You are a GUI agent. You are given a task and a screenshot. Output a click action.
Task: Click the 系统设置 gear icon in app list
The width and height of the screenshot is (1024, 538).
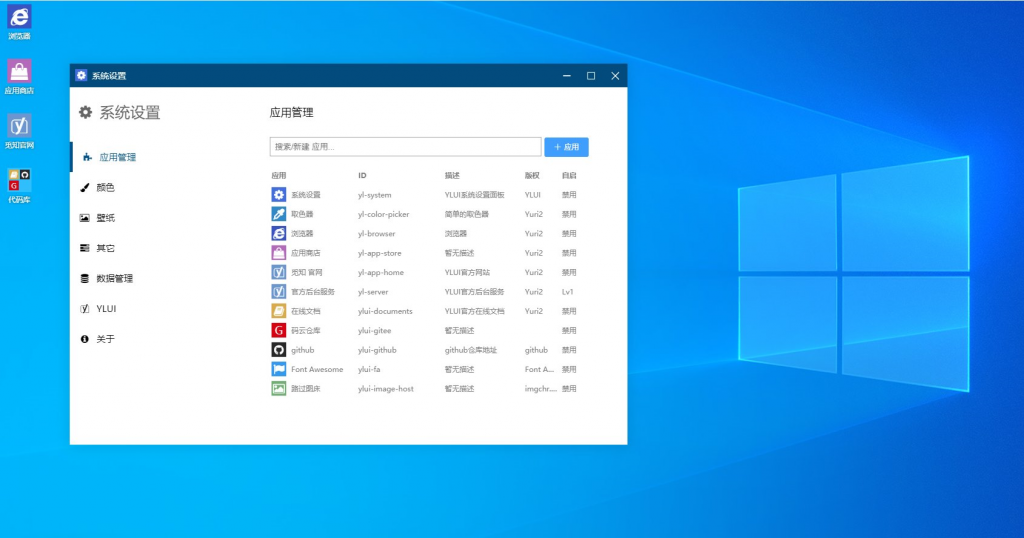point(279,195)
